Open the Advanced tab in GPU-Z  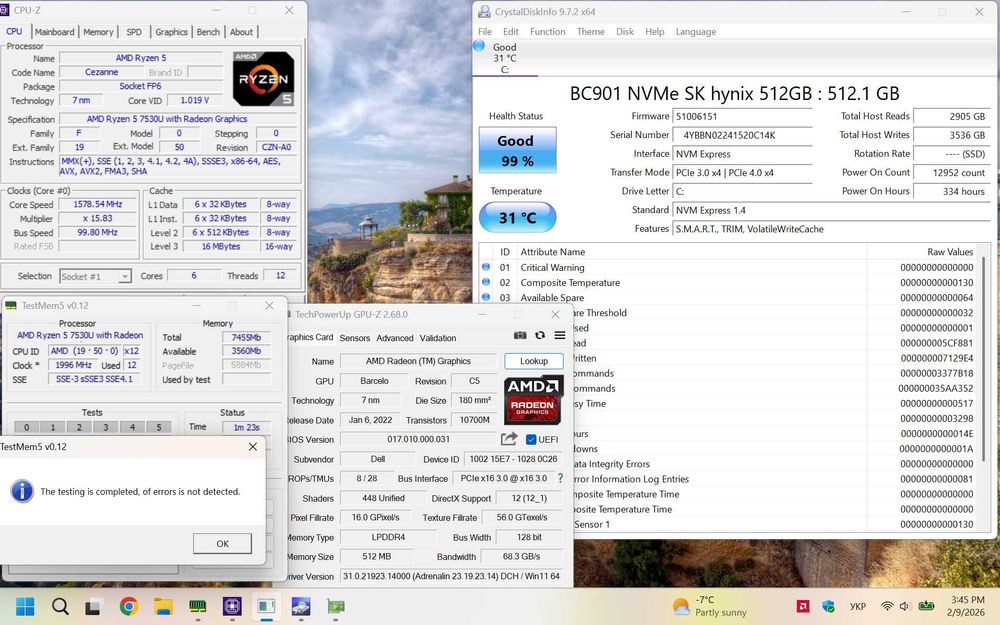(x=395, y=338)
